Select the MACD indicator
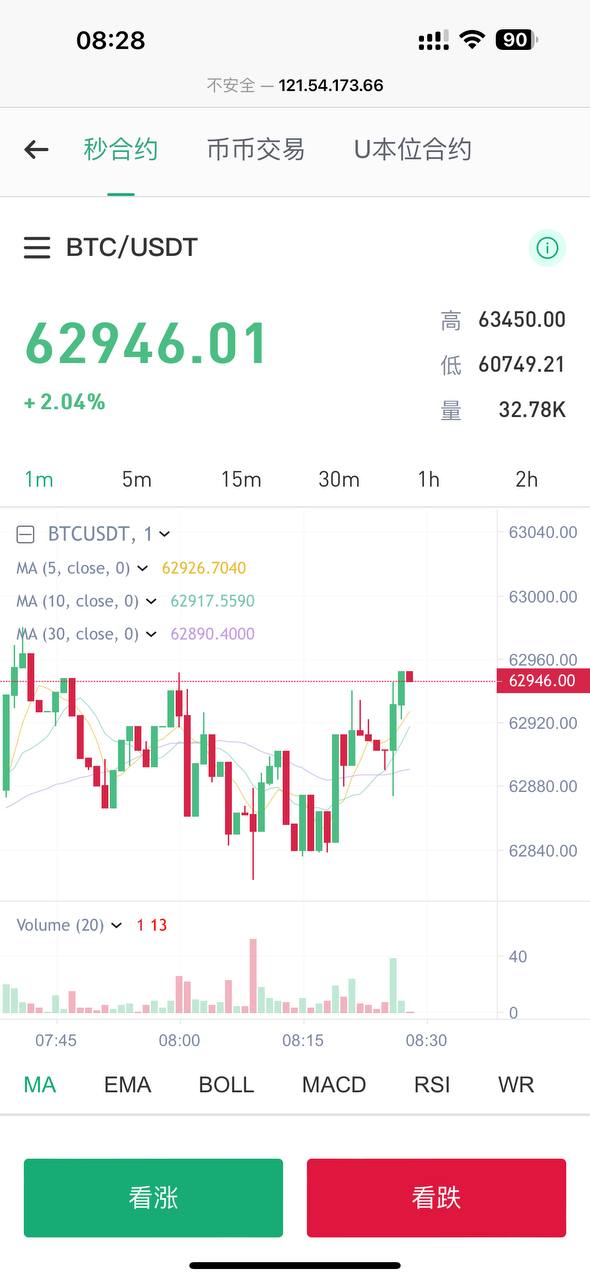This screenshot has width=590, height=1280. click(x=333, y=1084)
